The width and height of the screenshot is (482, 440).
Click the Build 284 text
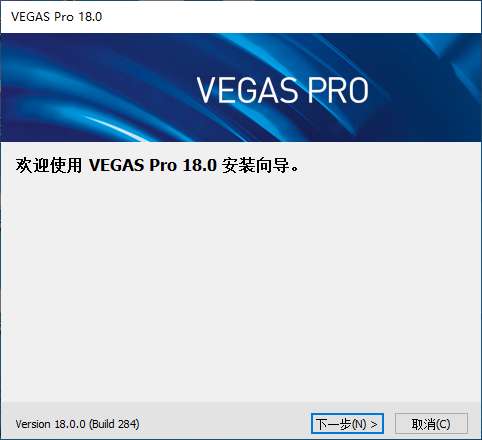(x=114, y=424)
